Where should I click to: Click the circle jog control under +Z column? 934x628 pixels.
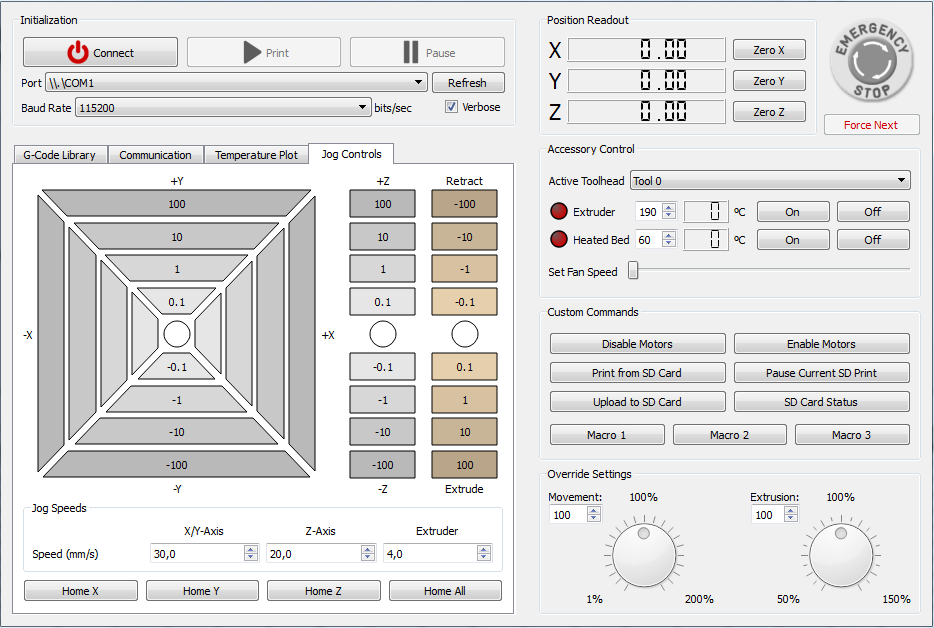tap(382, 333)
